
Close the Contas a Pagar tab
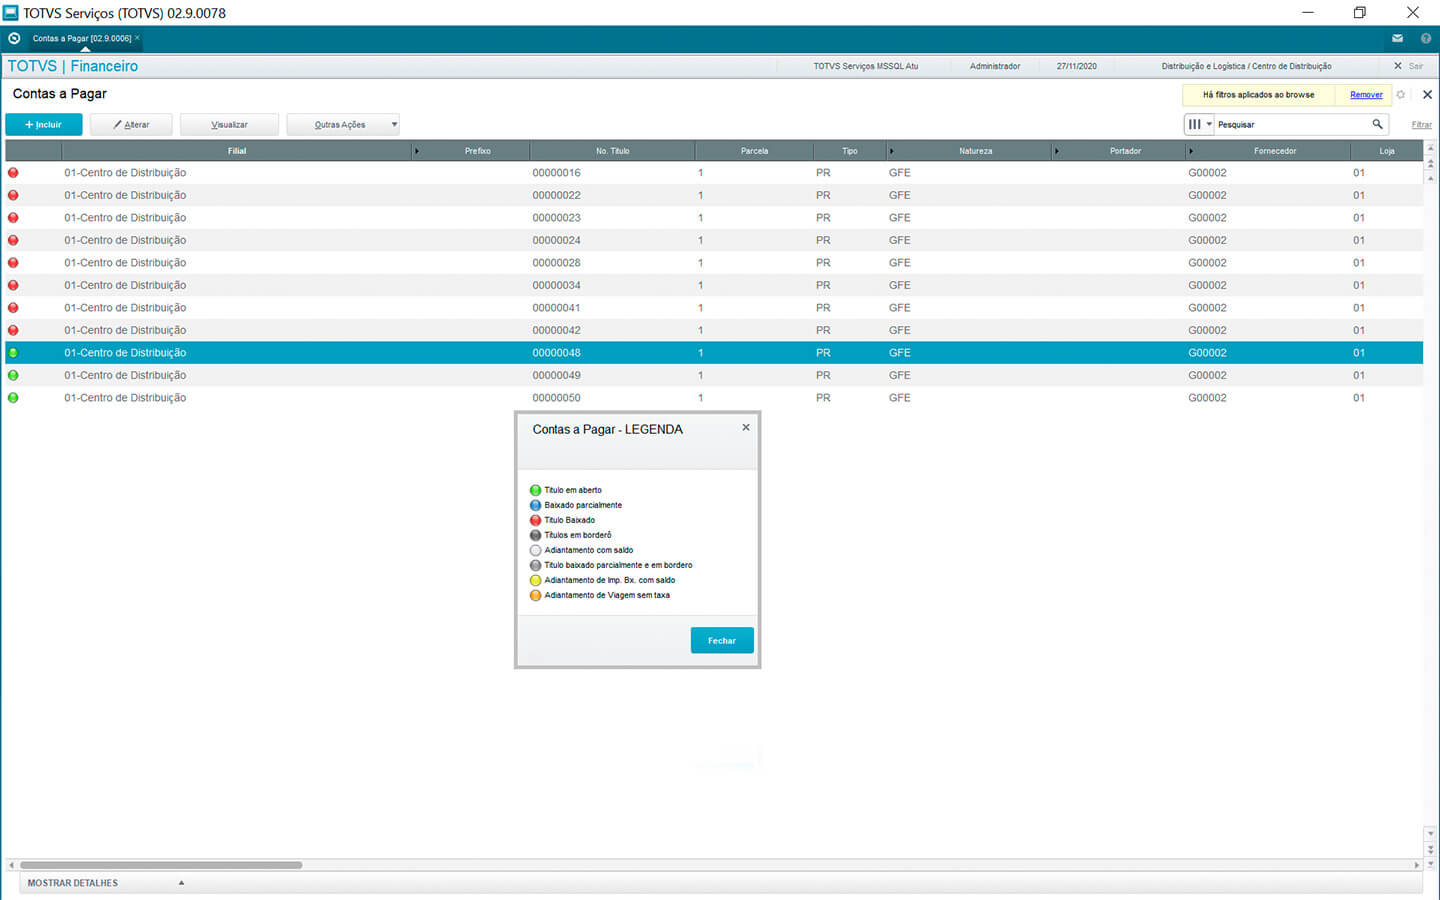(137, 37)
